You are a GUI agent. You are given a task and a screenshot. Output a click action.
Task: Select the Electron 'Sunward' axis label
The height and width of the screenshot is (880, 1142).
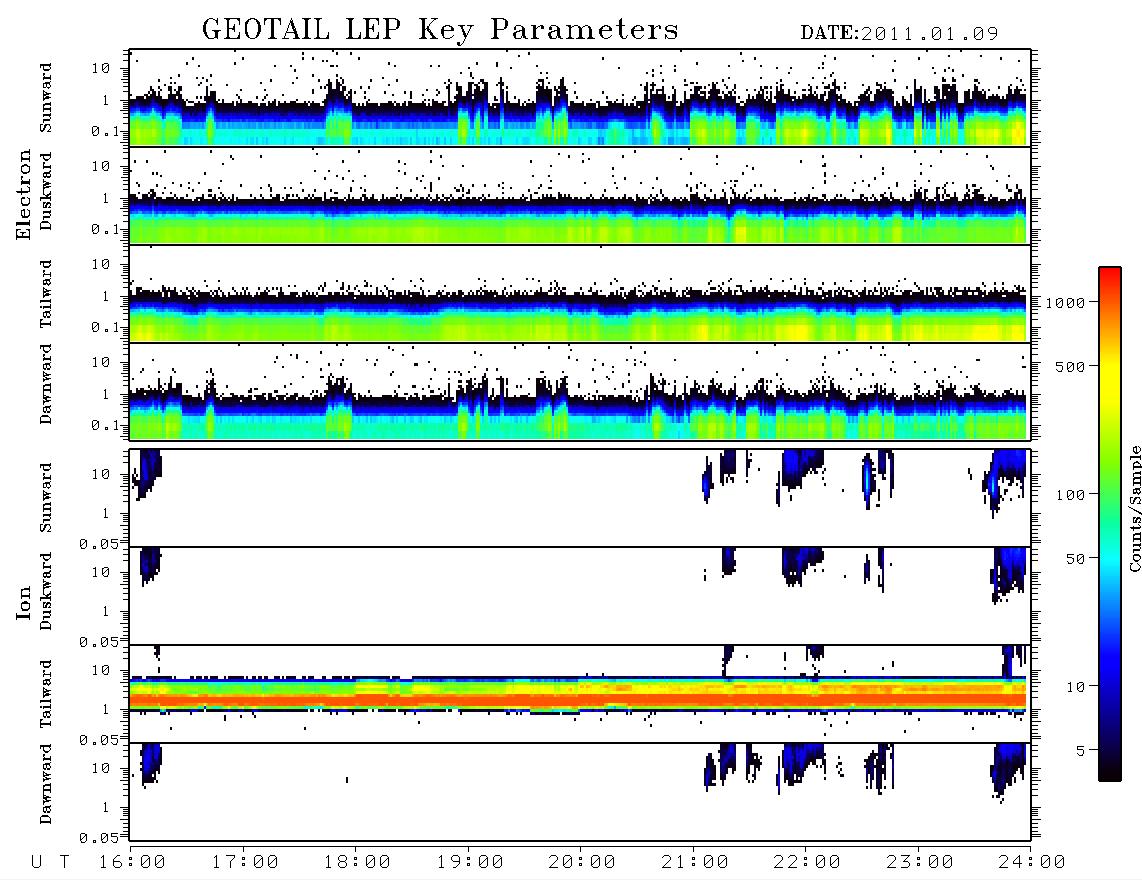point(46,98)
